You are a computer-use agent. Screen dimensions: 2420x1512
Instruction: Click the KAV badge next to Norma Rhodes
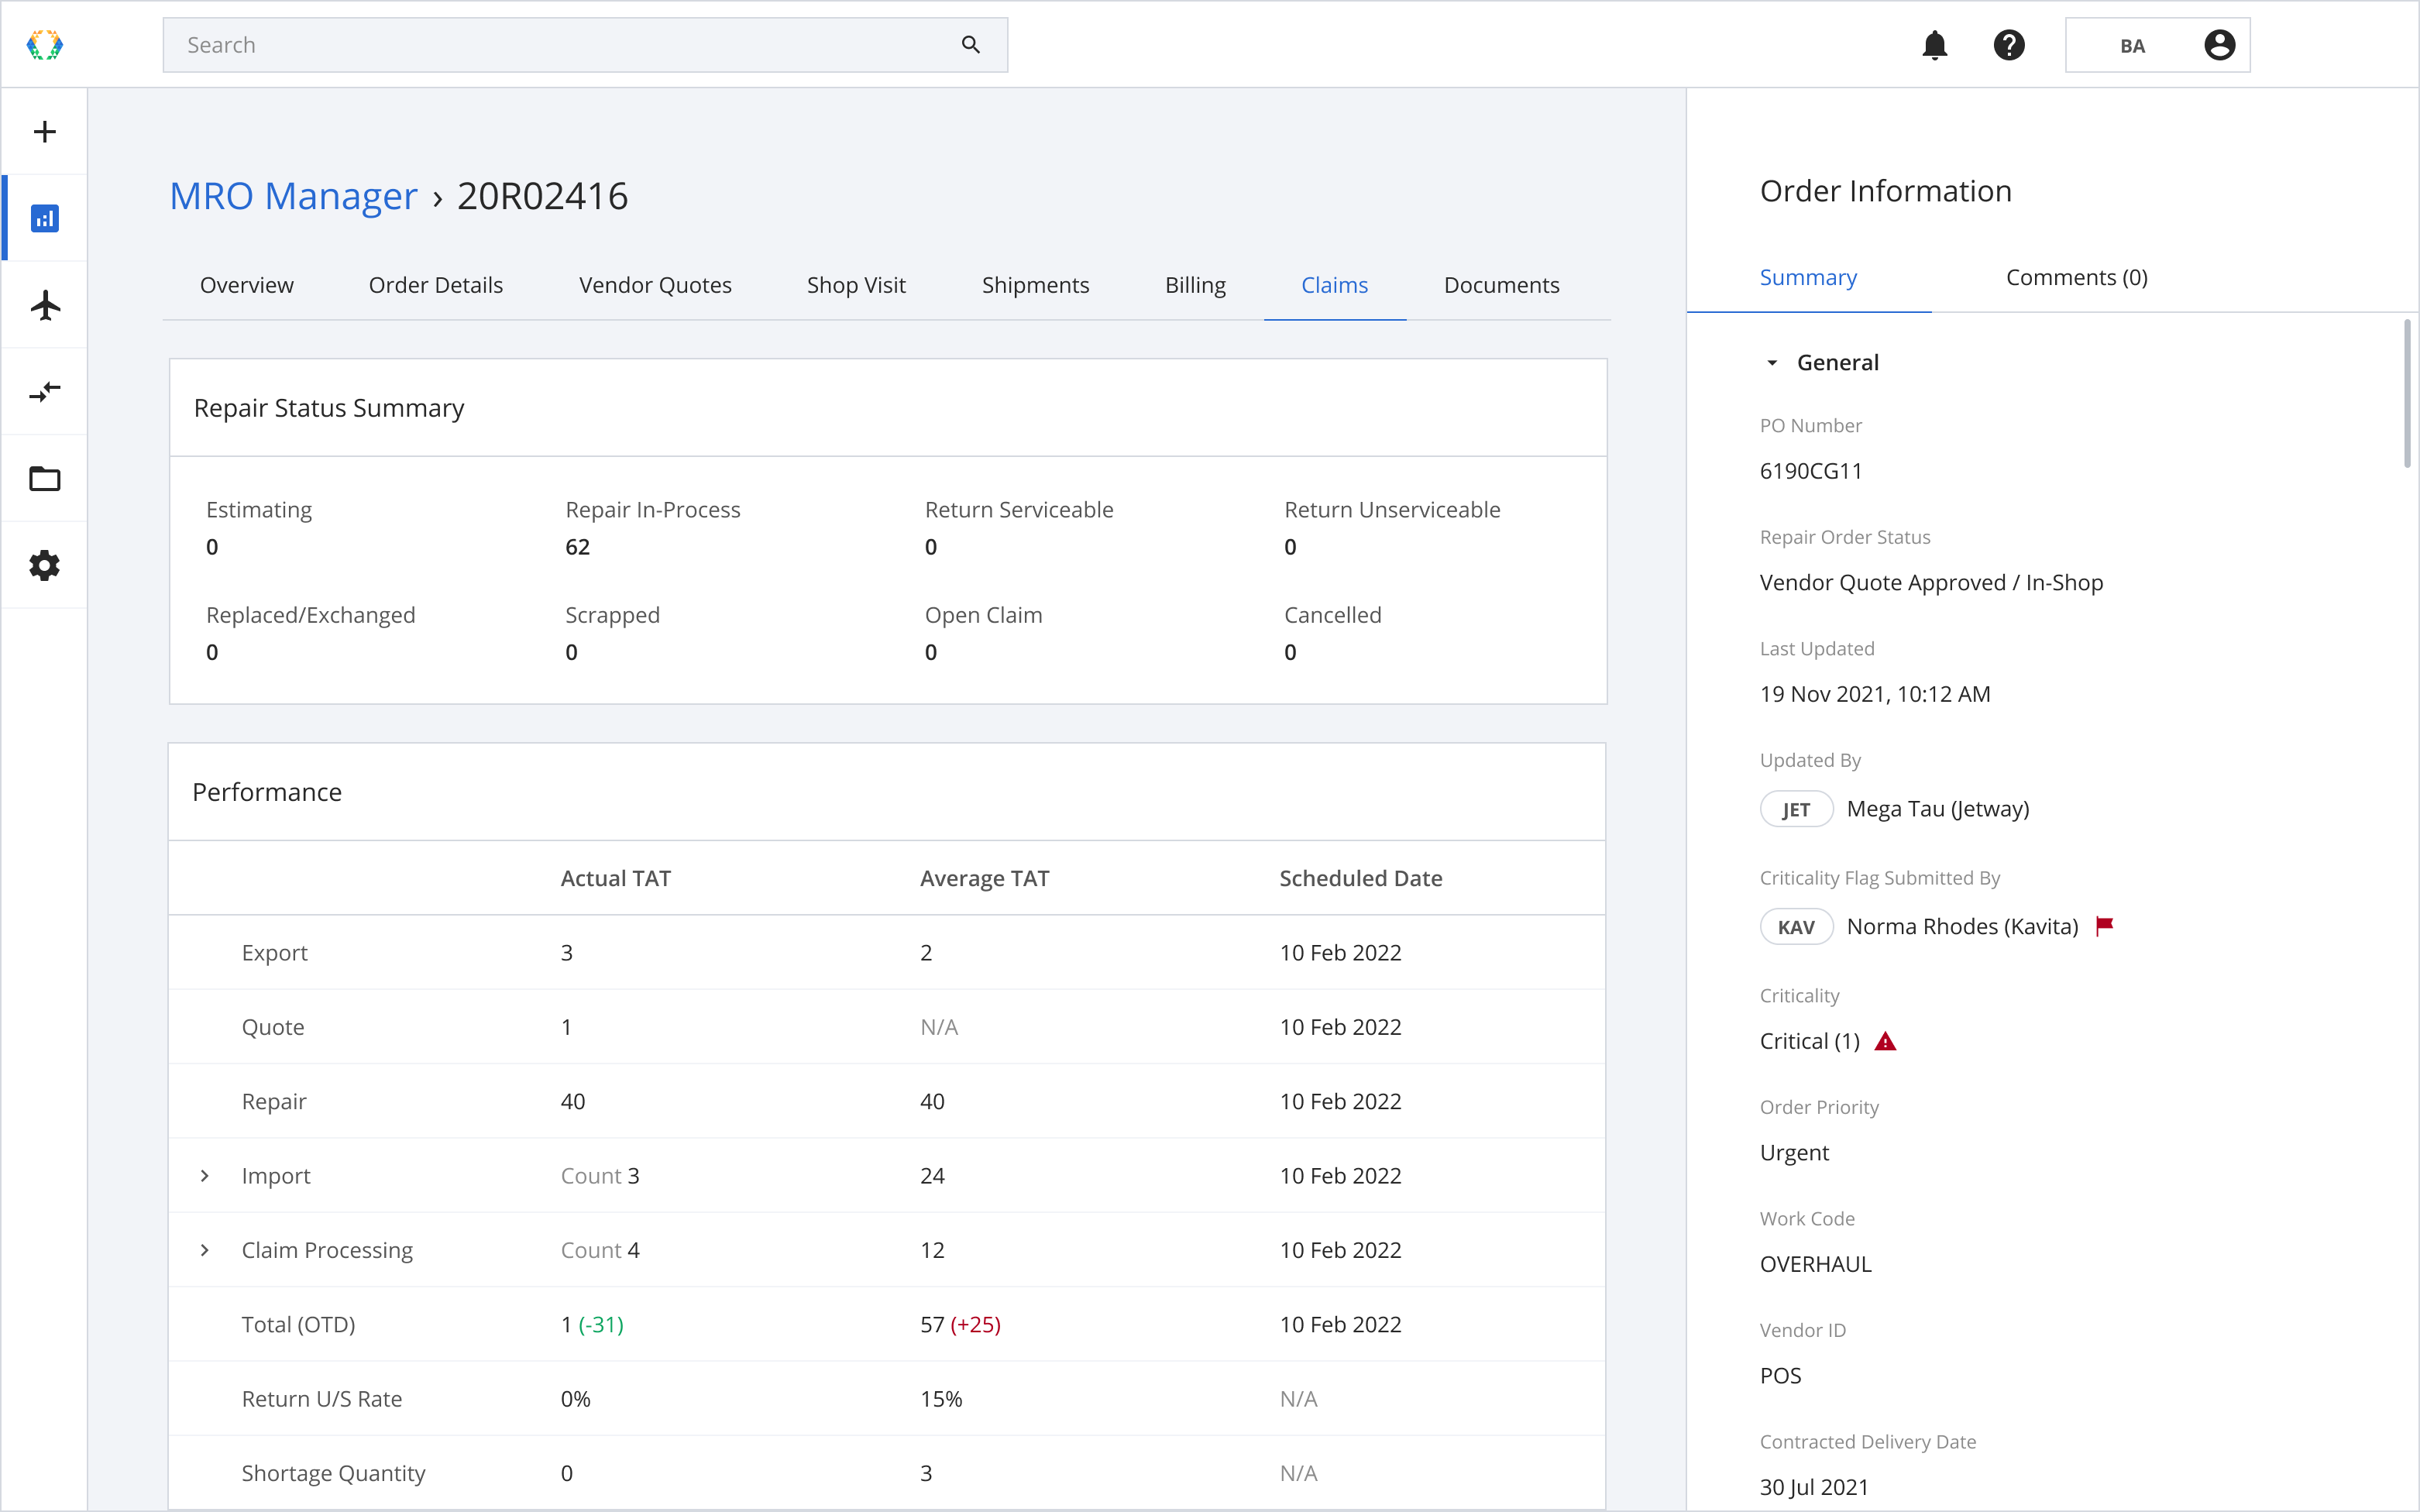[x=1796, y=927]
